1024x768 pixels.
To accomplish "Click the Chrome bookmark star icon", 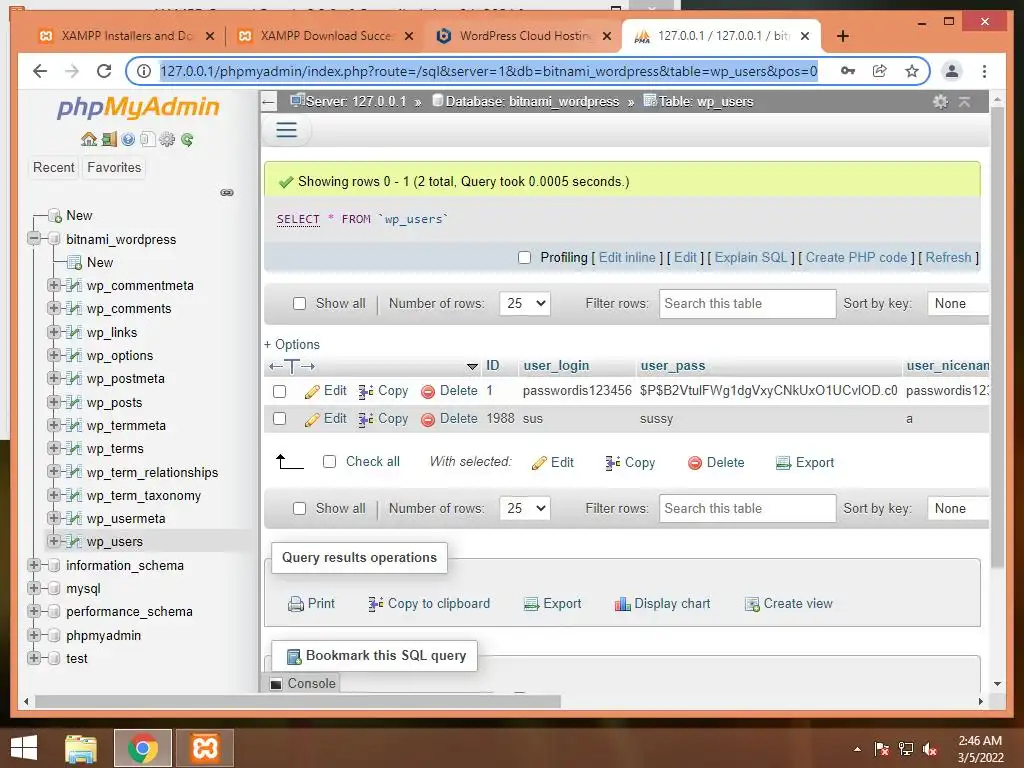I will pyautogui.click(x=912, y=71).
